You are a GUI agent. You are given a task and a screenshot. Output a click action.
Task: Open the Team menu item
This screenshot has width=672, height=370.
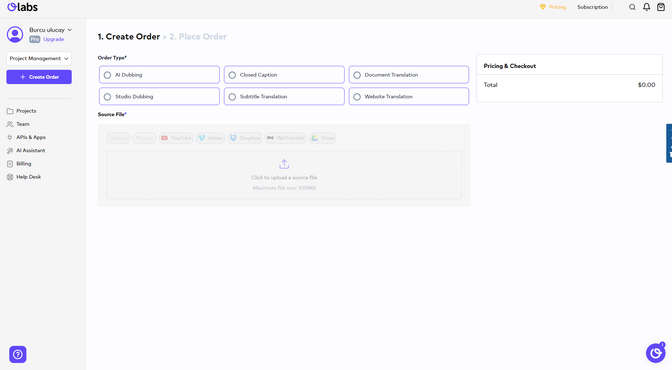pos(18,124)
